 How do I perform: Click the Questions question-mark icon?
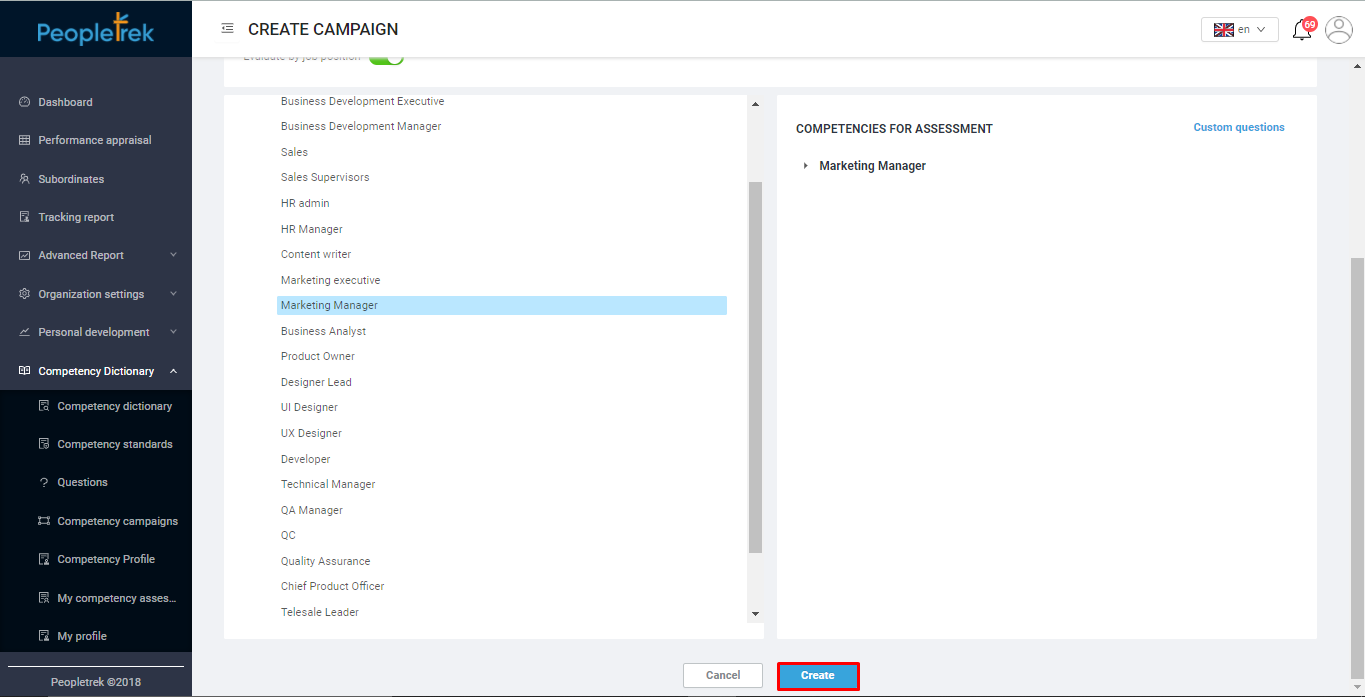44,482
